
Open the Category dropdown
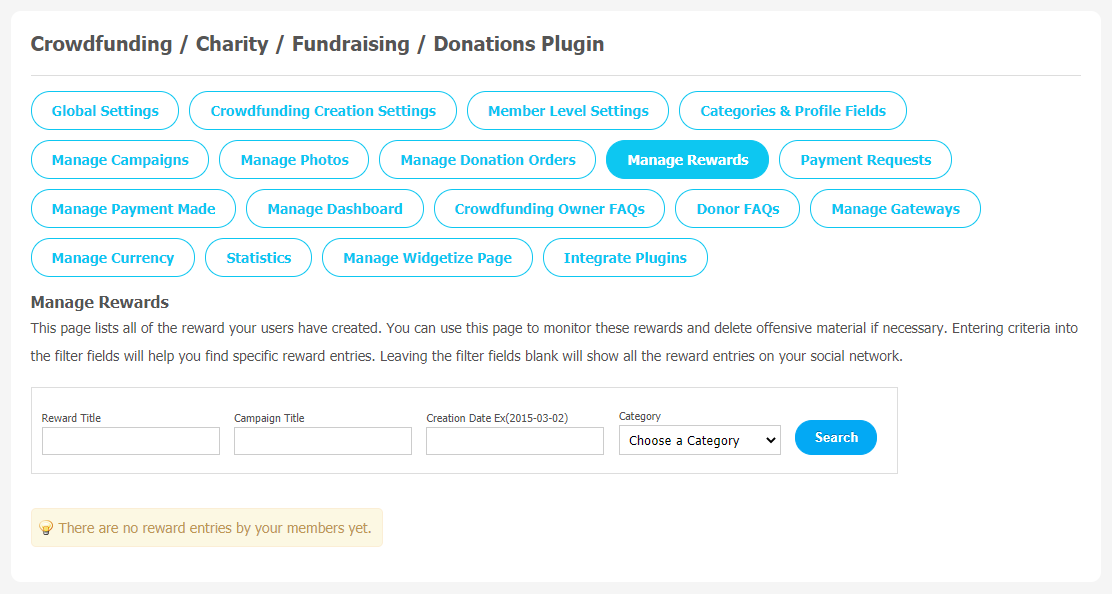[x=699, y=440]
